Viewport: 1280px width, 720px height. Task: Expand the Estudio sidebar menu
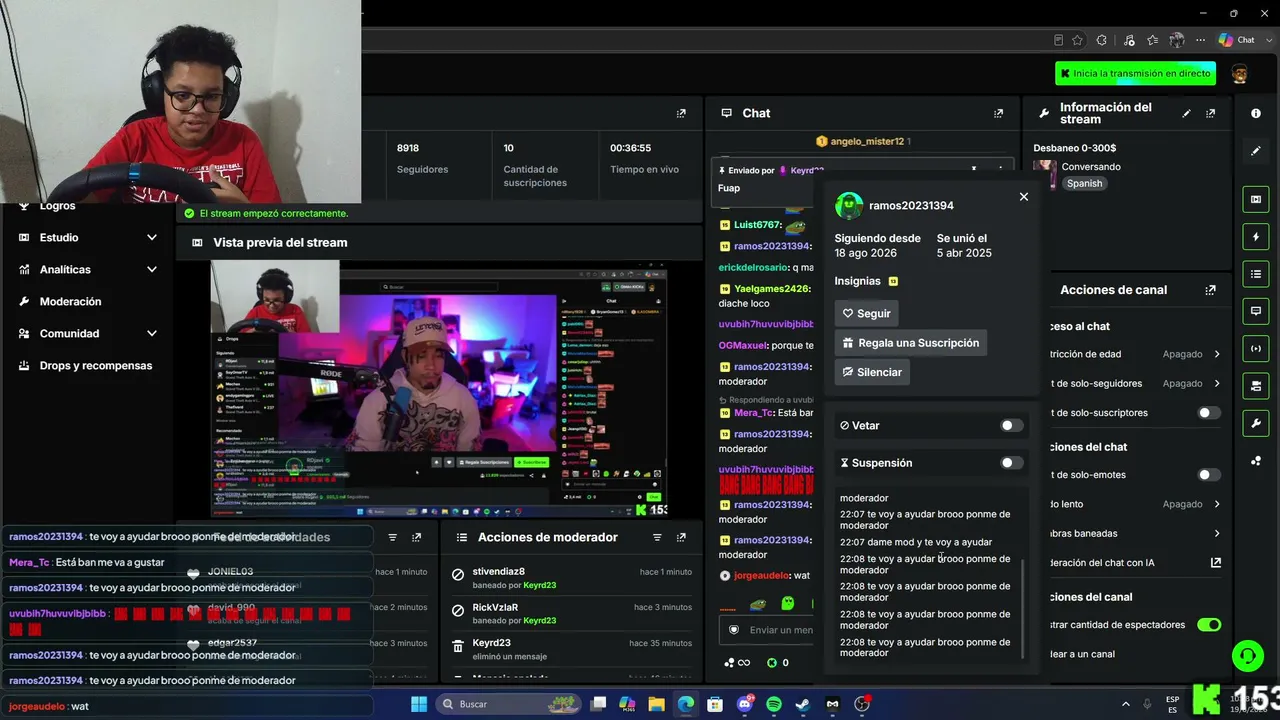(x=89, y=238)
